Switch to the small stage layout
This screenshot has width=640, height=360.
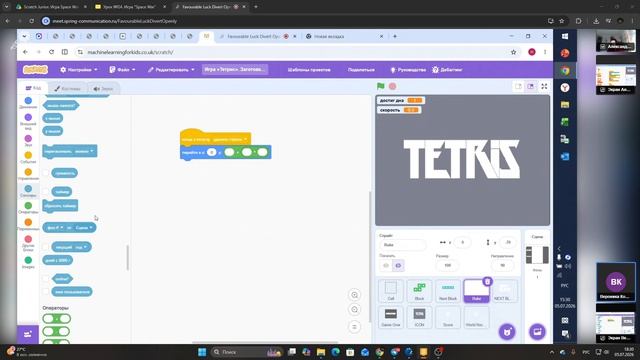[x=518, y=87]
